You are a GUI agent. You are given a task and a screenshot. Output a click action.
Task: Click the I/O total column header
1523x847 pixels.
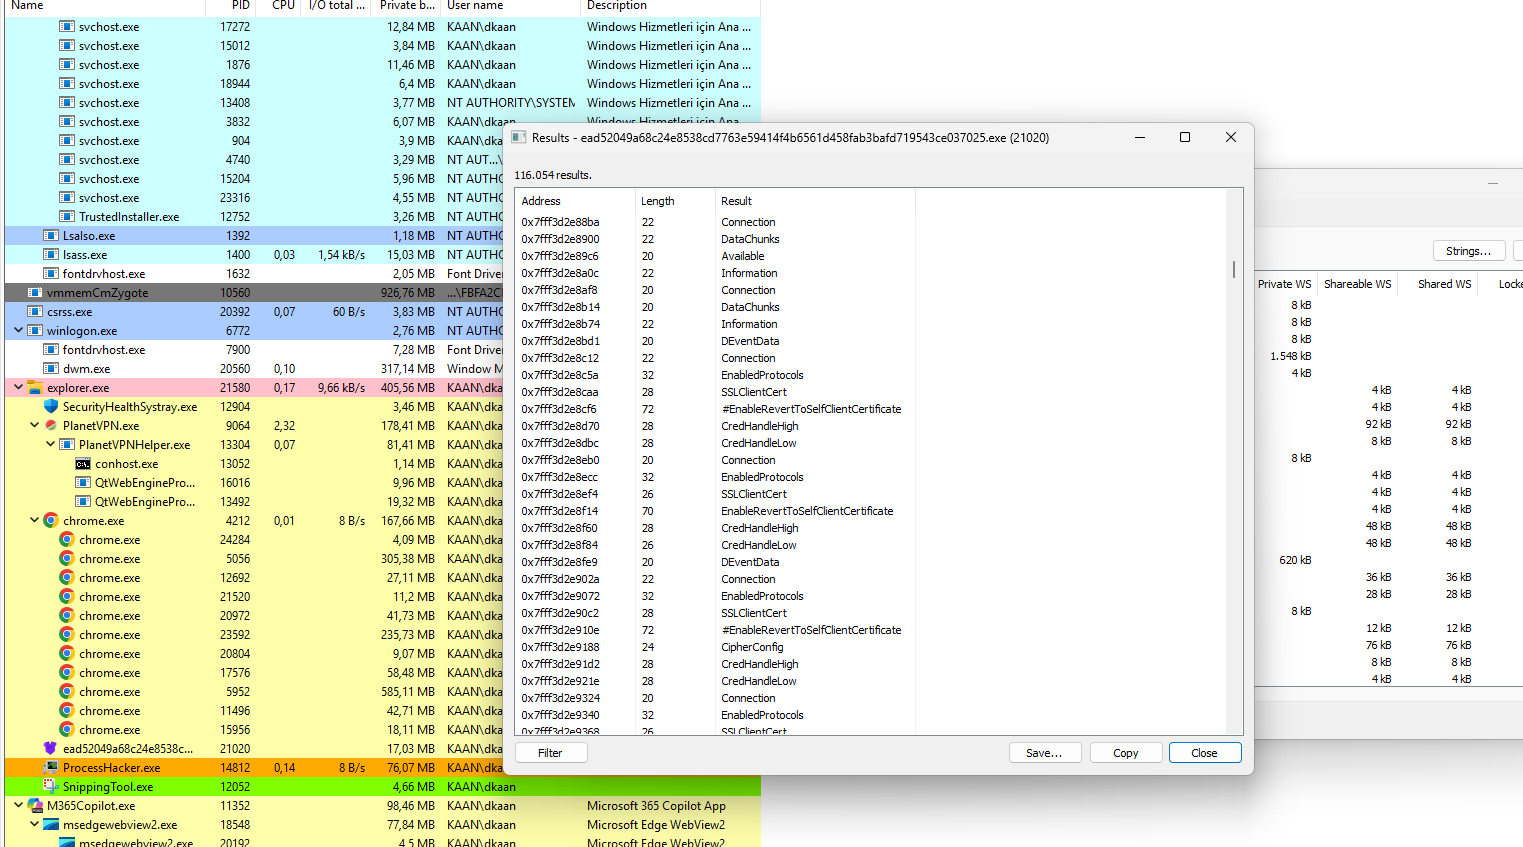click(x=337, y=6)
